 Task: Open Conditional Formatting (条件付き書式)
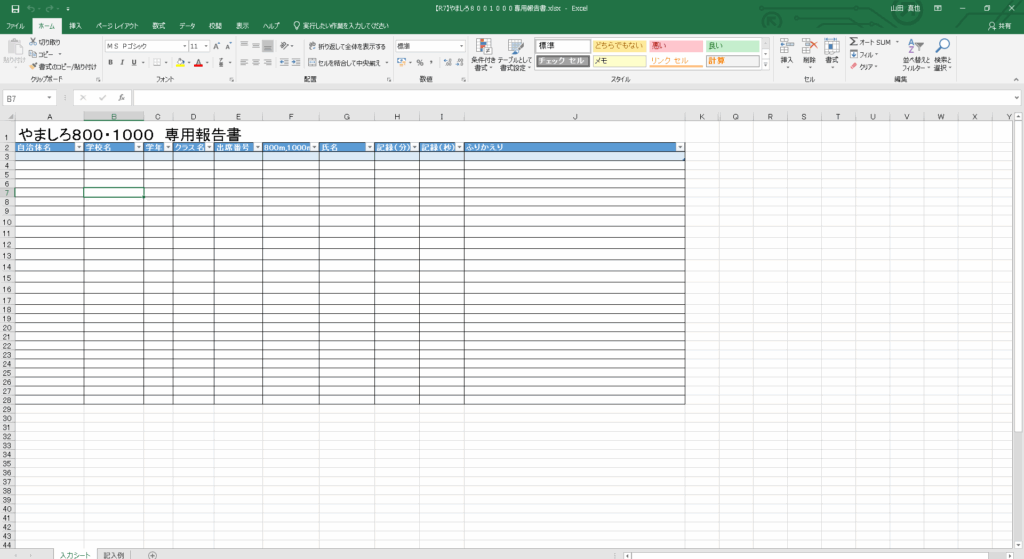(484, 54)
